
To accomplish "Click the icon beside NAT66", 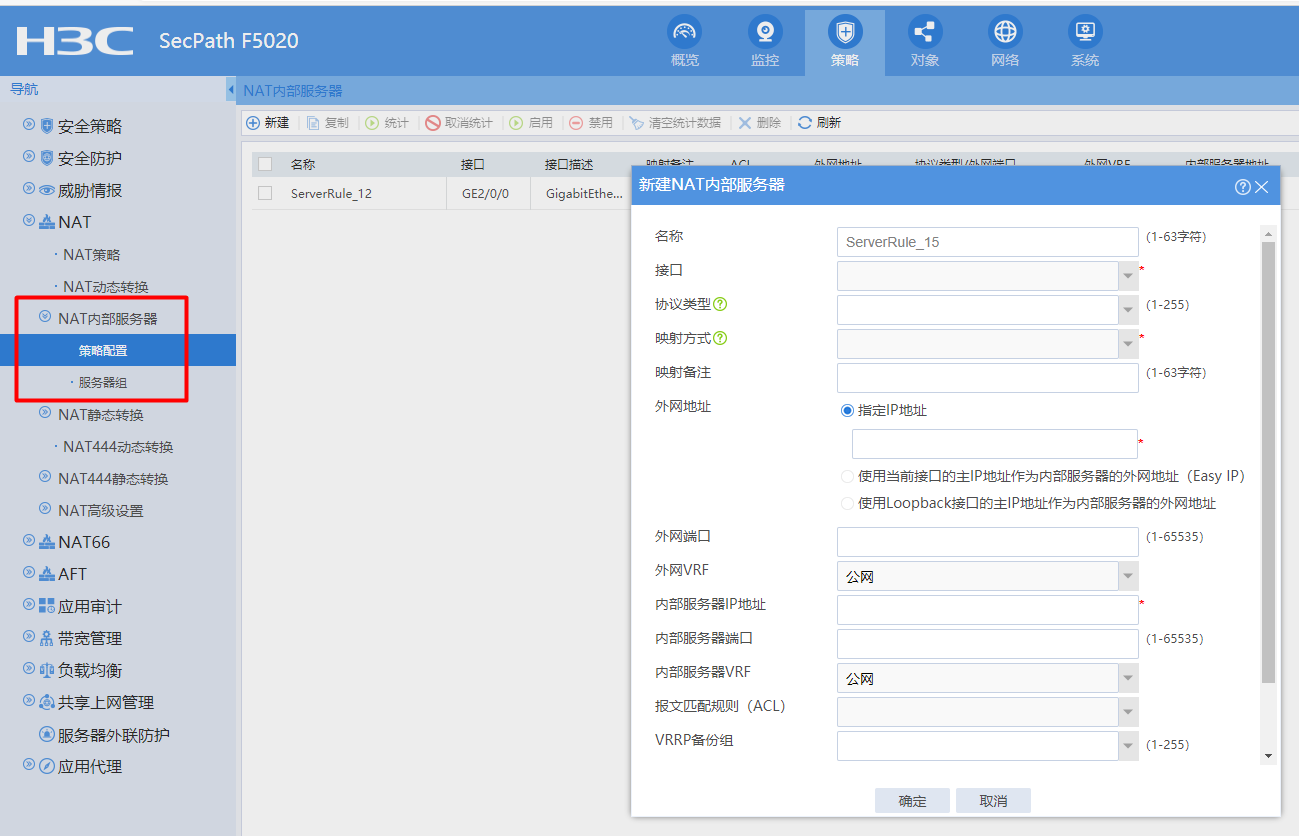I will (46, 542).
